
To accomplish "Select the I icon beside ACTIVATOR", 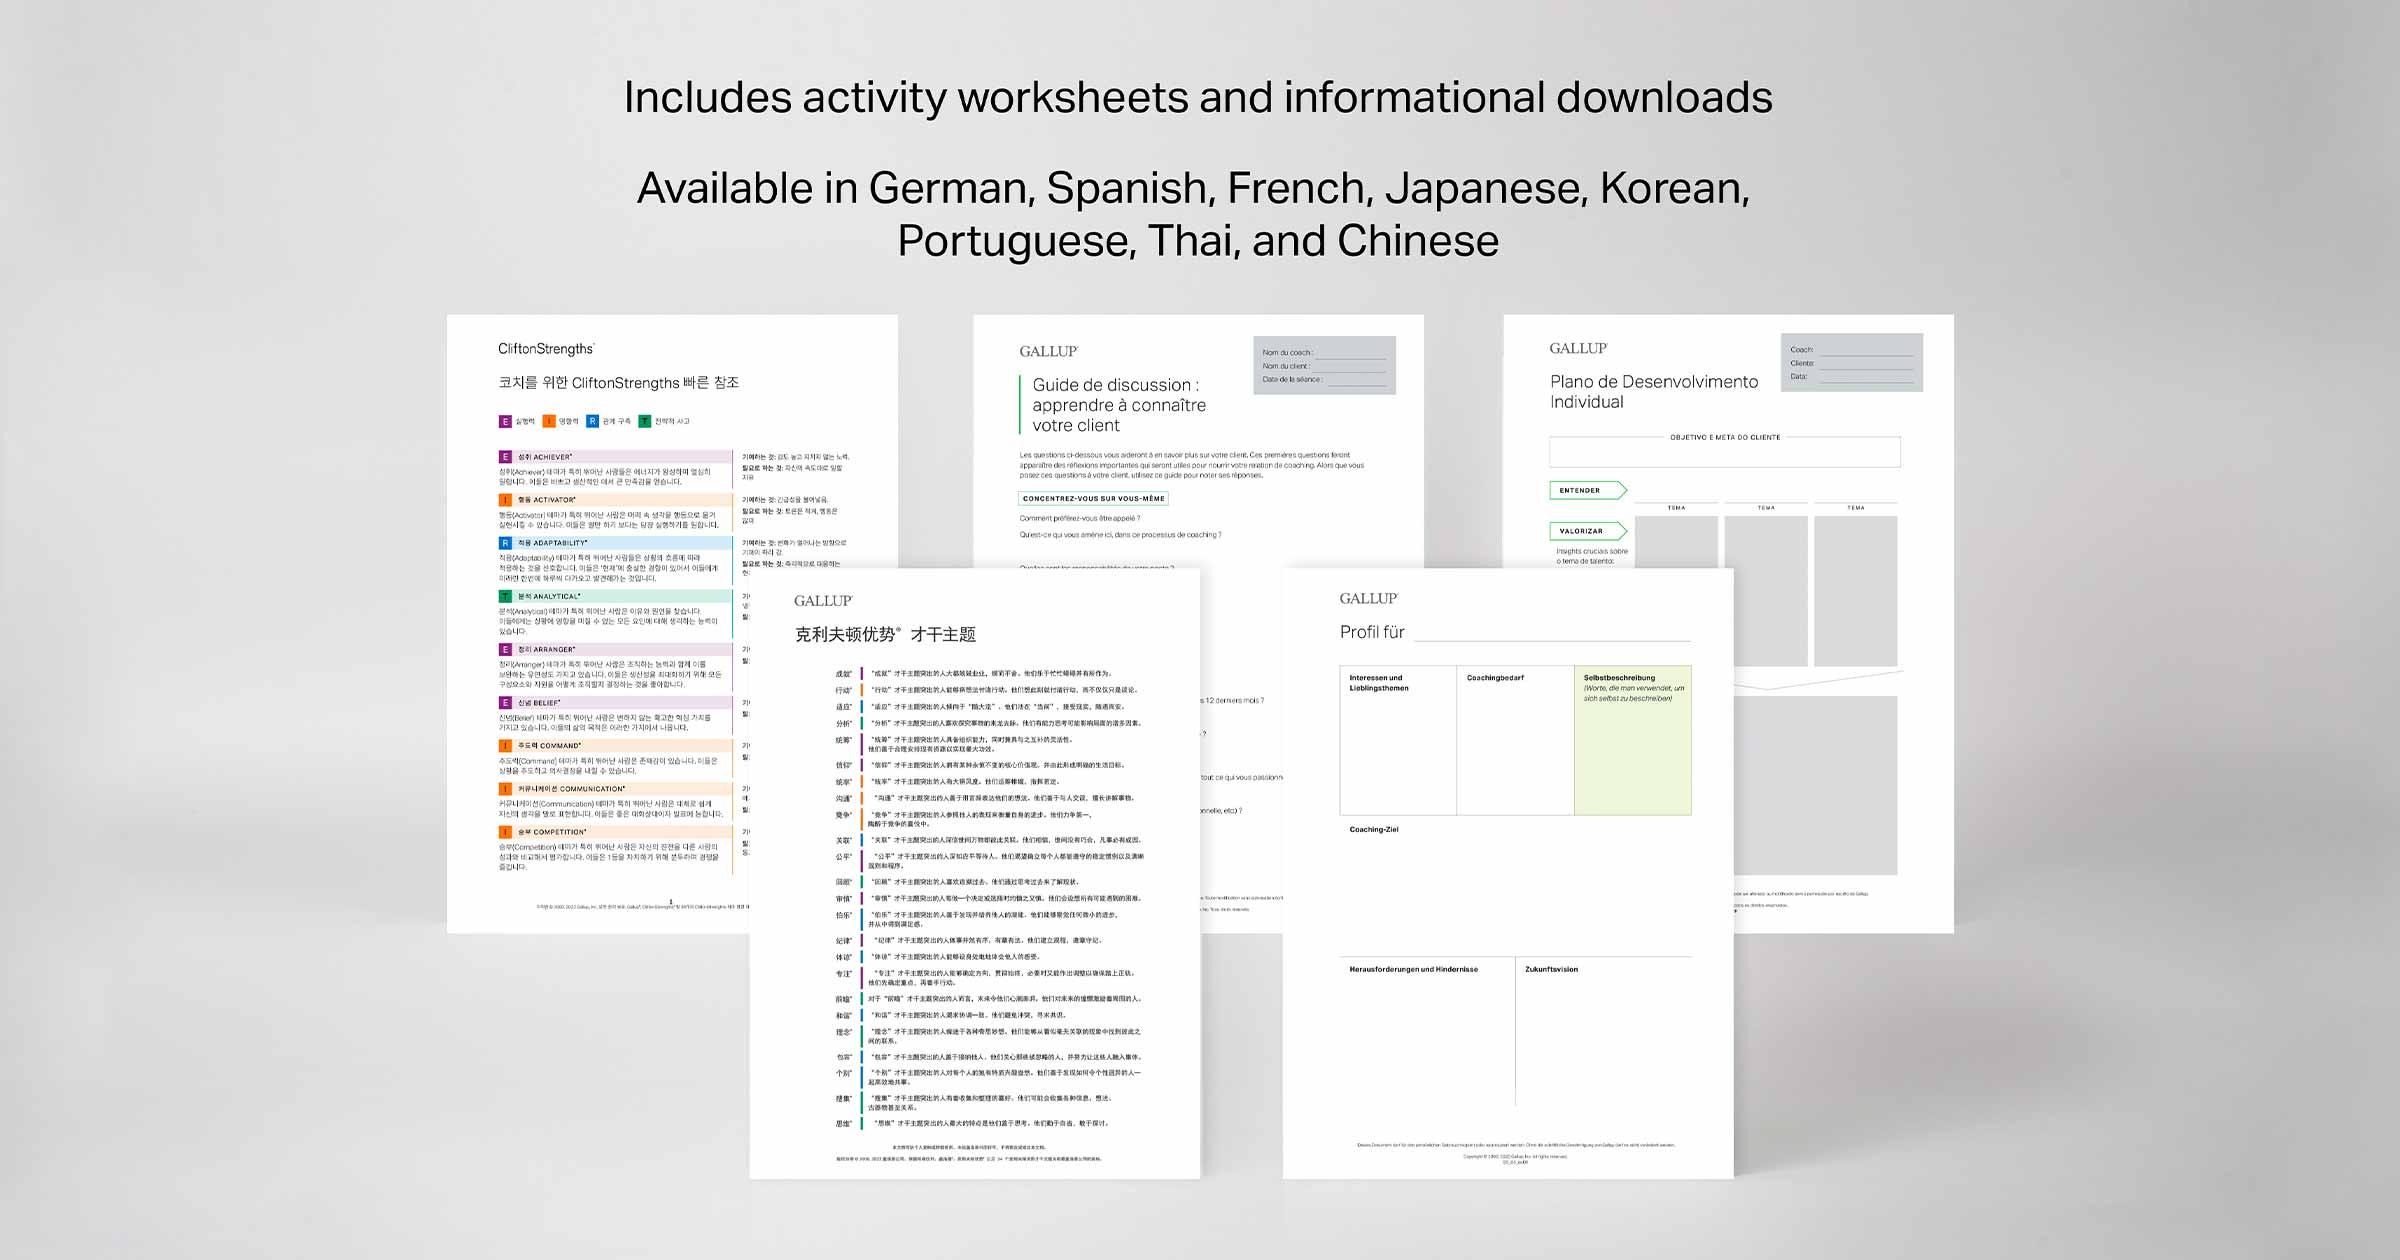I will 505,499.
